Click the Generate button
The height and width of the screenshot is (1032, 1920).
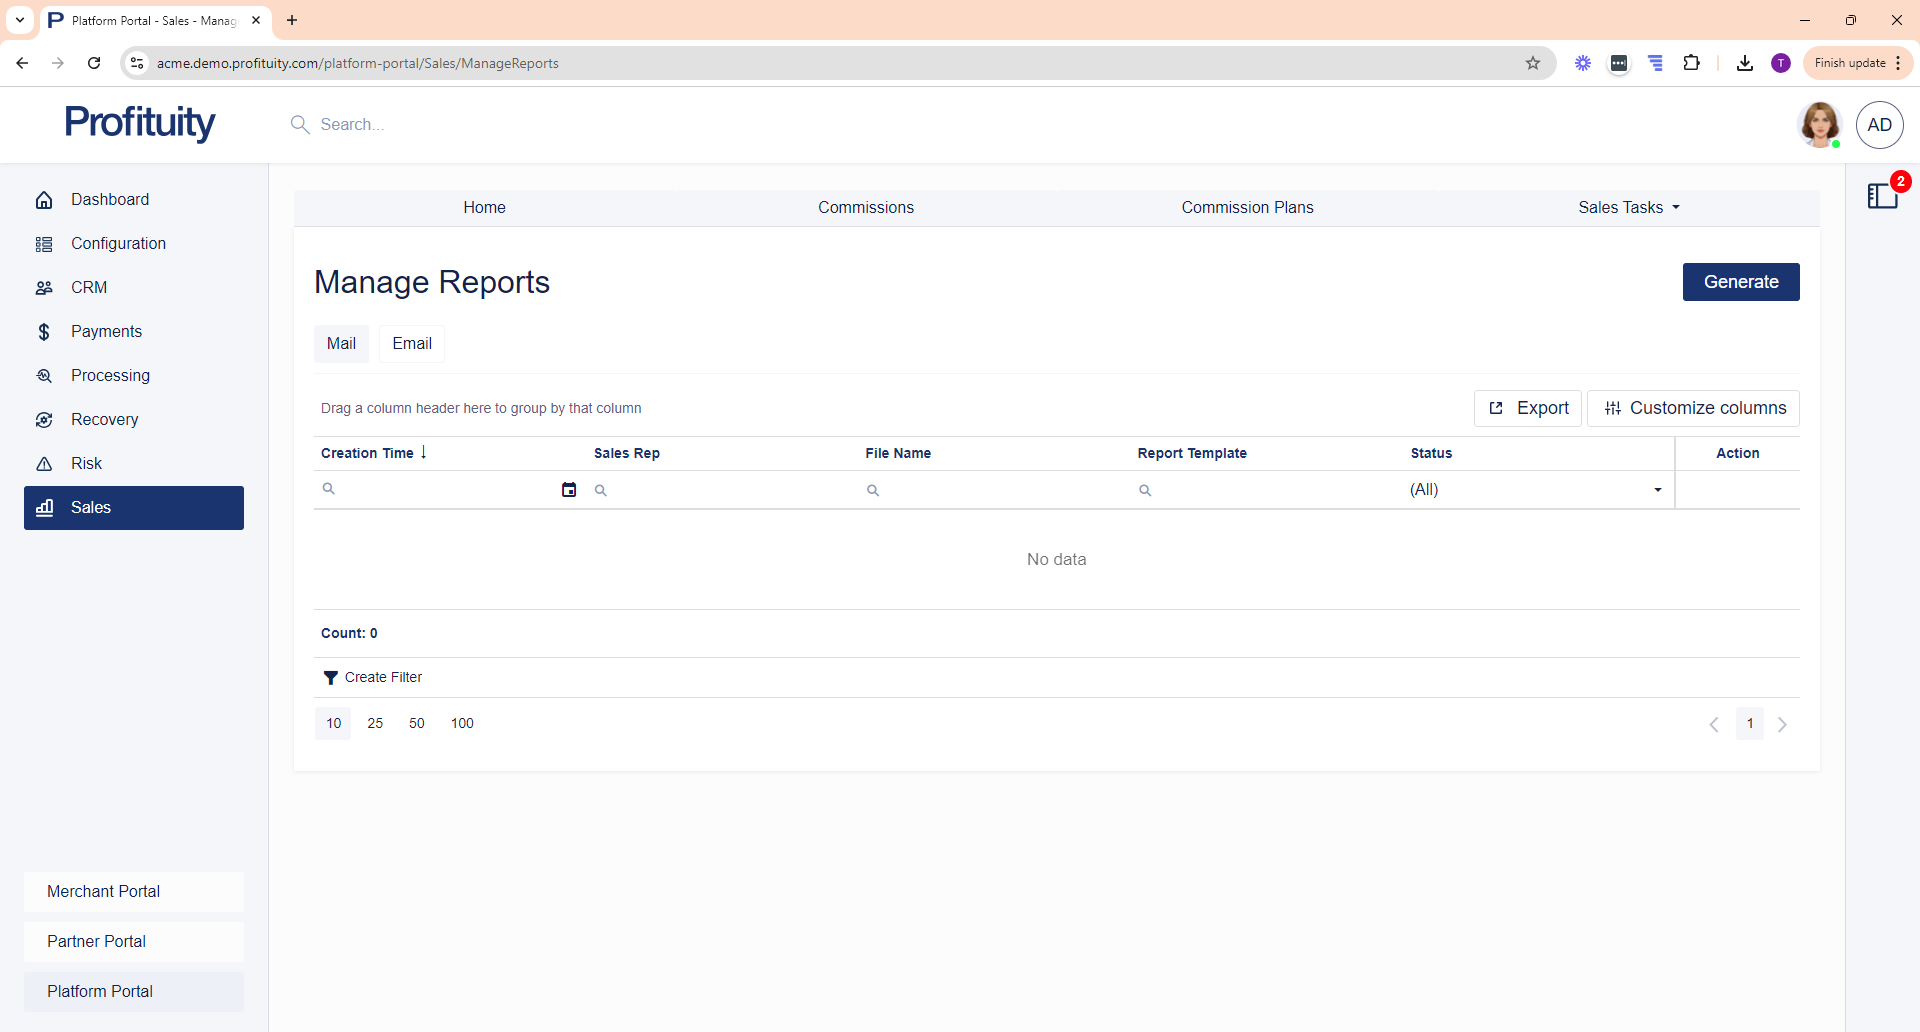[x=1740, y=282]
